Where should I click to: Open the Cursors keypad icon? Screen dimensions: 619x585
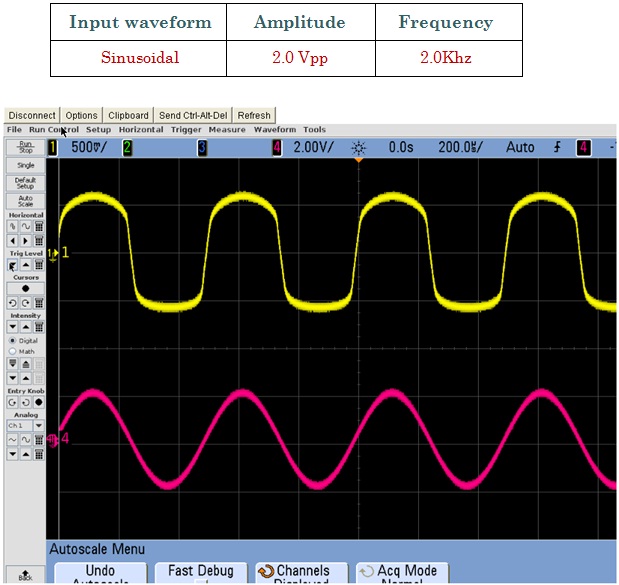pyautogui.click(x=39, y=303)
